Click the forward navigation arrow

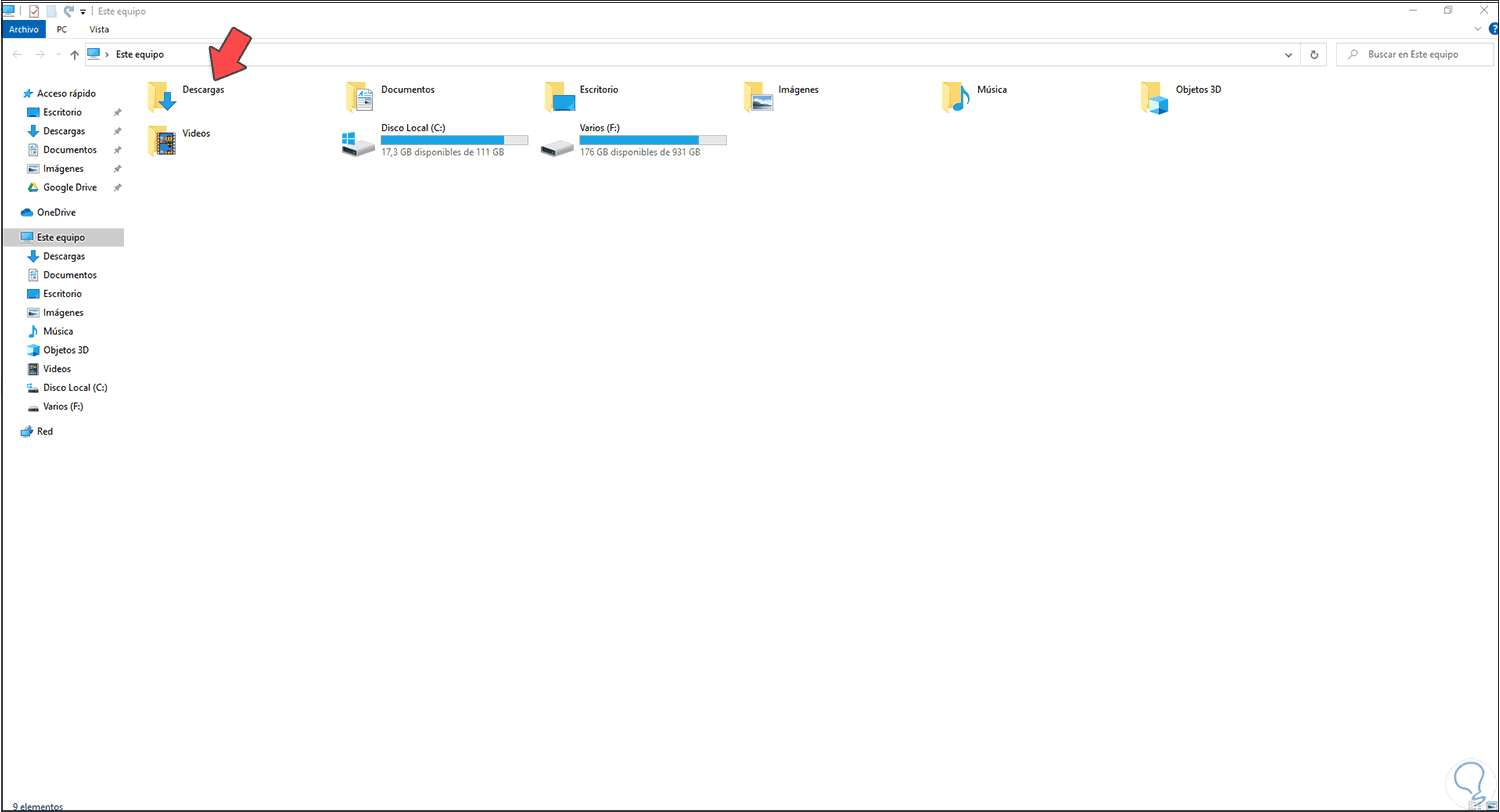tap(40, 54)
